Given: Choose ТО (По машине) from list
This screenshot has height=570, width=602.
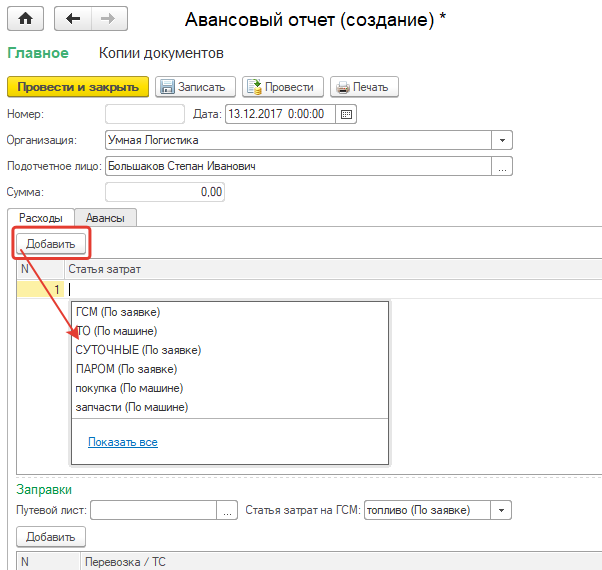Looking at the screenshot, I should (230, 331).
